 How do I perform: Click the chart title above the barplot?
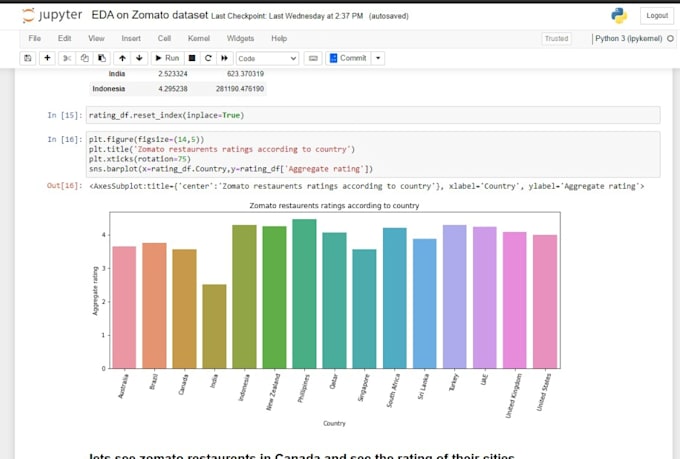(x=334, y=206)
